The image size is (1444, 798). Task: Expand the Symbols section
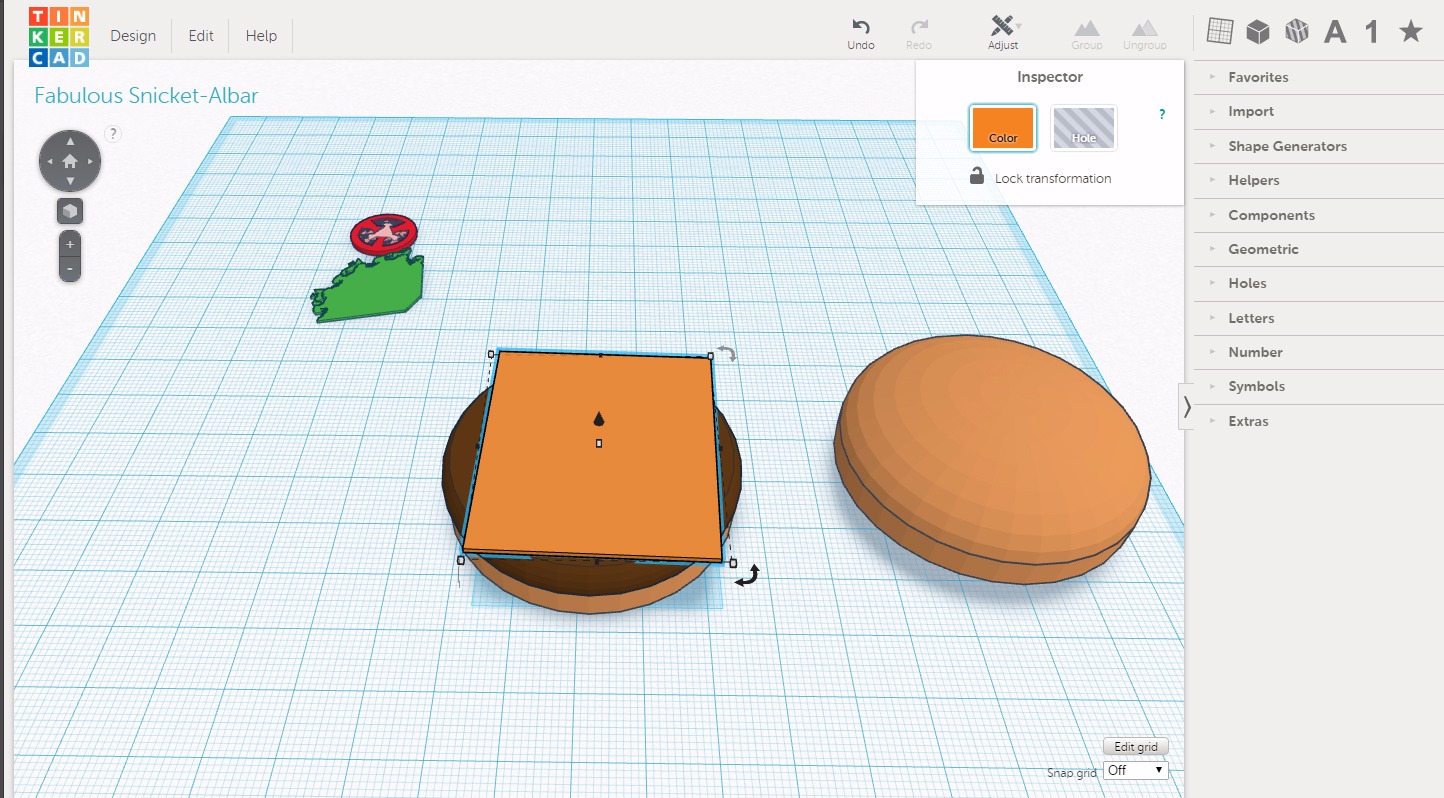[1319, 386]
